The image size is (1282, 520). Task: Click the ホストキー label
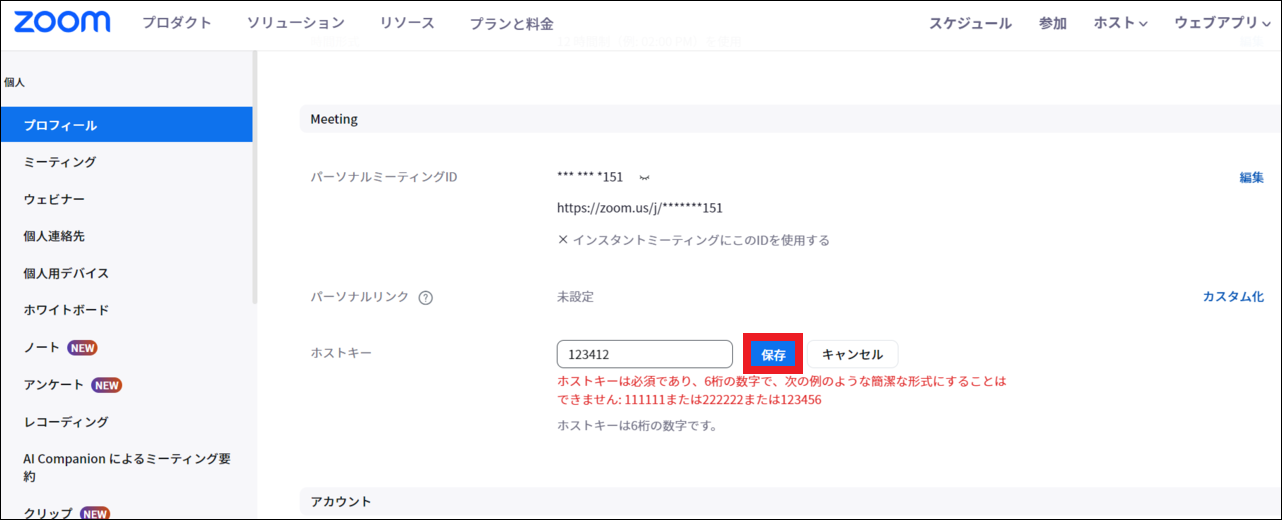pyautogui.click(x=341, y=352)
